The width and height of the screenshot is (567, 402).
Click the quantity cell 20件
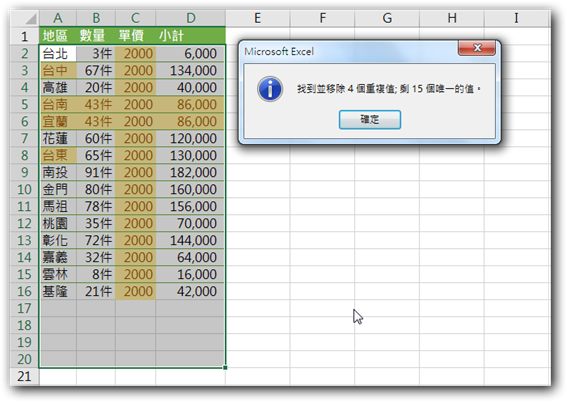click(x=96, y=87)
